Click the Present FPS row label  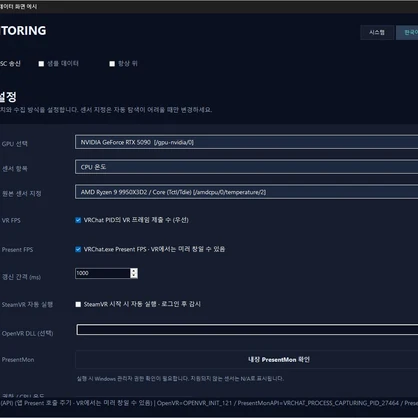[17, 250]
